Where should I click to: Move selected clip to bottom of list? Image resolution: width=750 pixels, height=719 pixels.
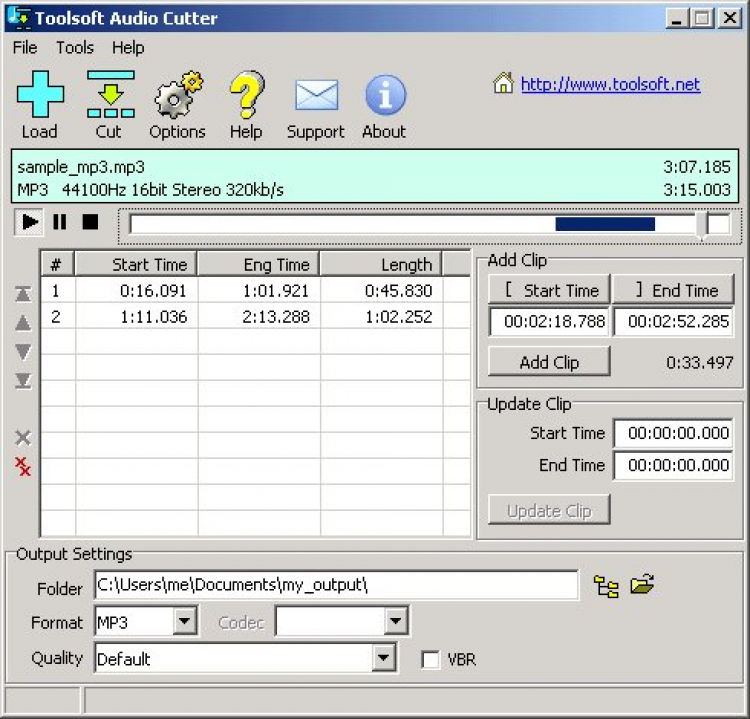23,381
